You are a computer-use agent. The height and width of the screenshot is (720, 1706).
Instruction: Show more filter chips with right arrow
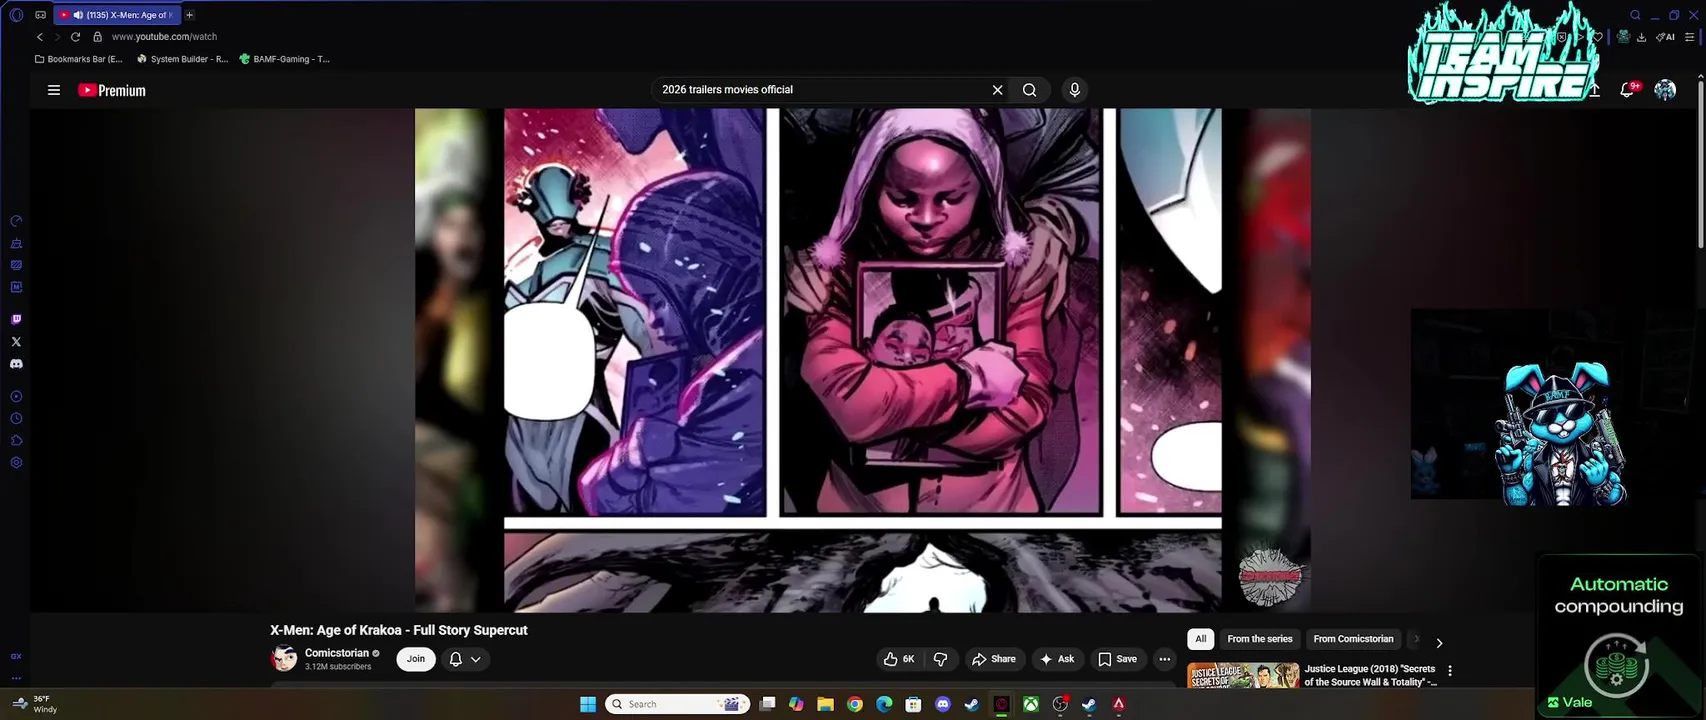point(1439,643)
